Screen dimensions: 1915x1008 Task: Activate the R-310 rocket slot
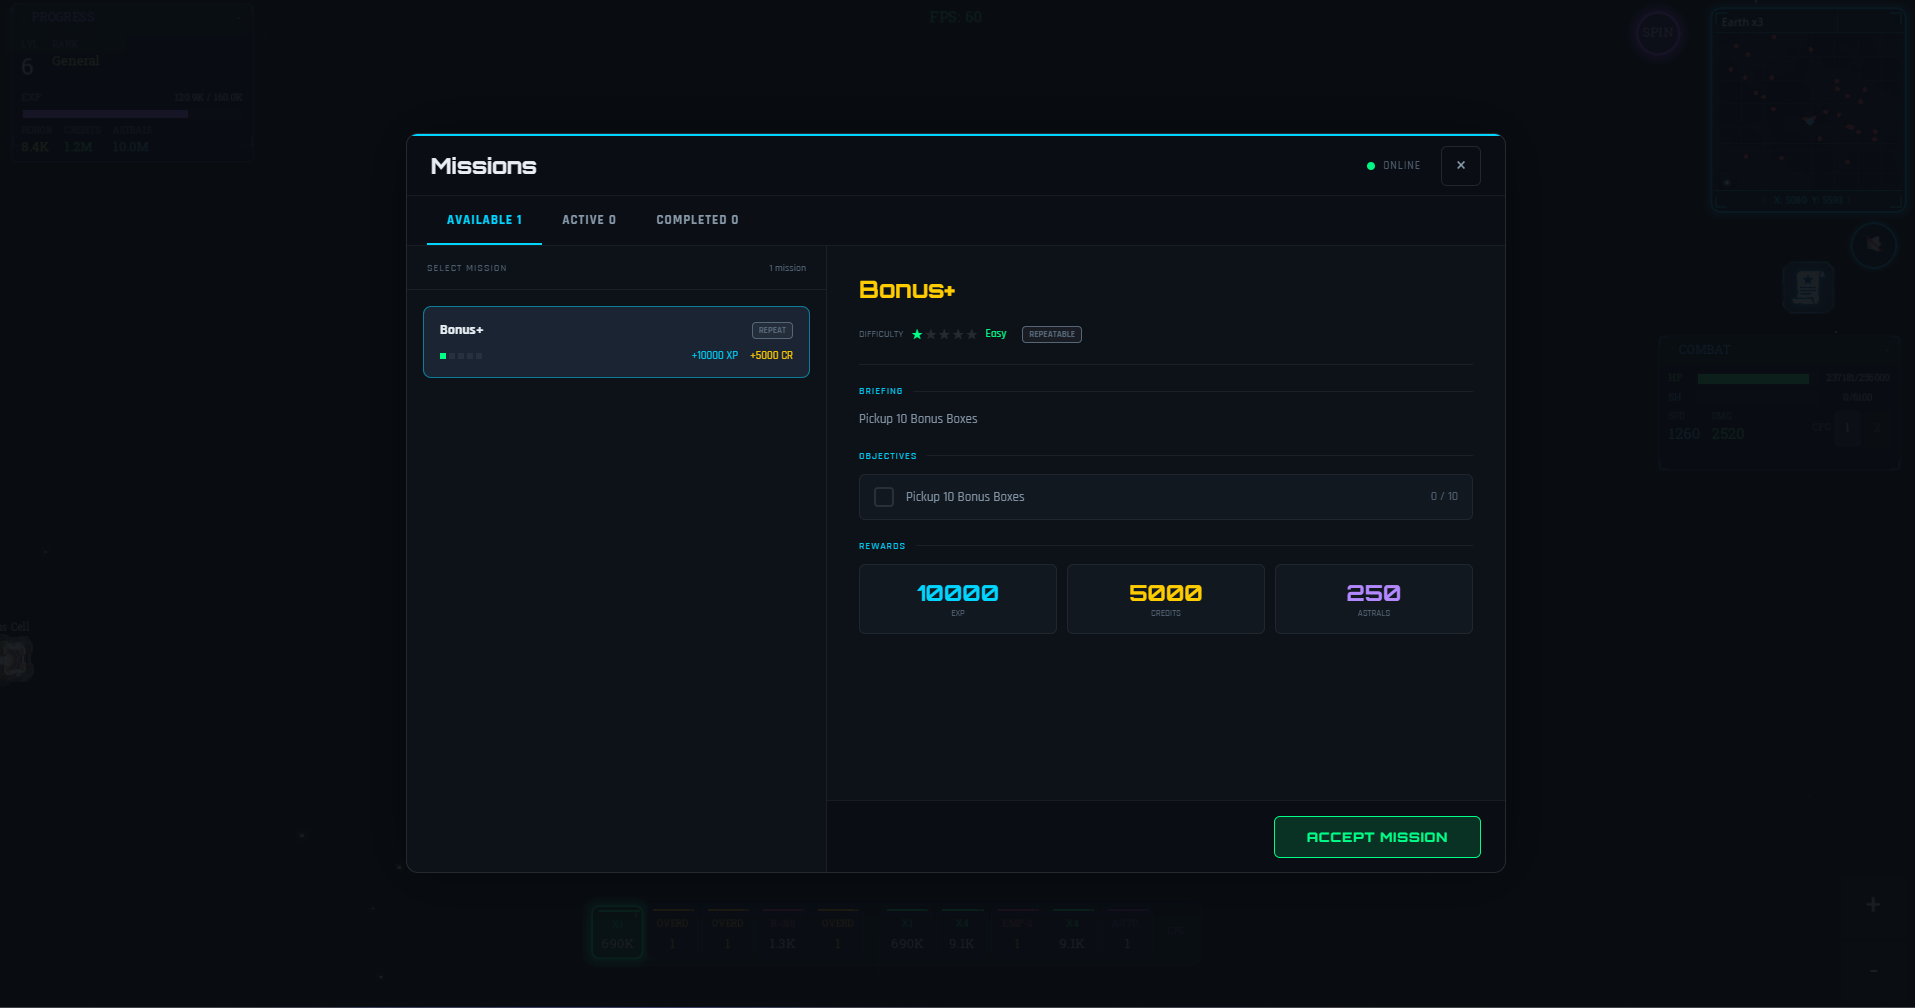782,933
